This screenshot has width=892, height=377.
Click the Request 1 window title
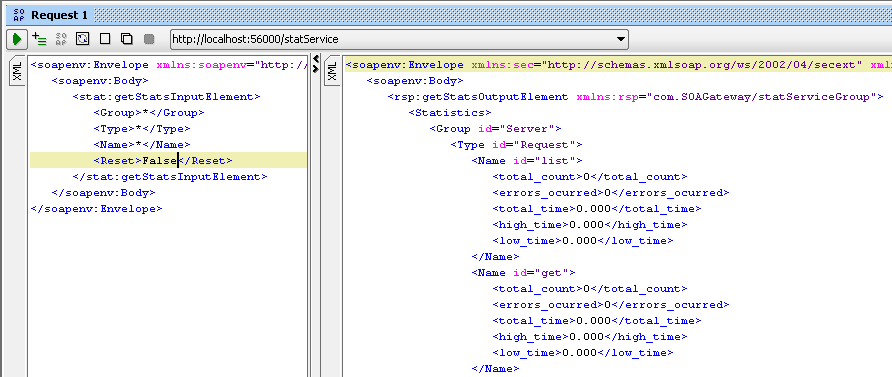tap(59, 15)
